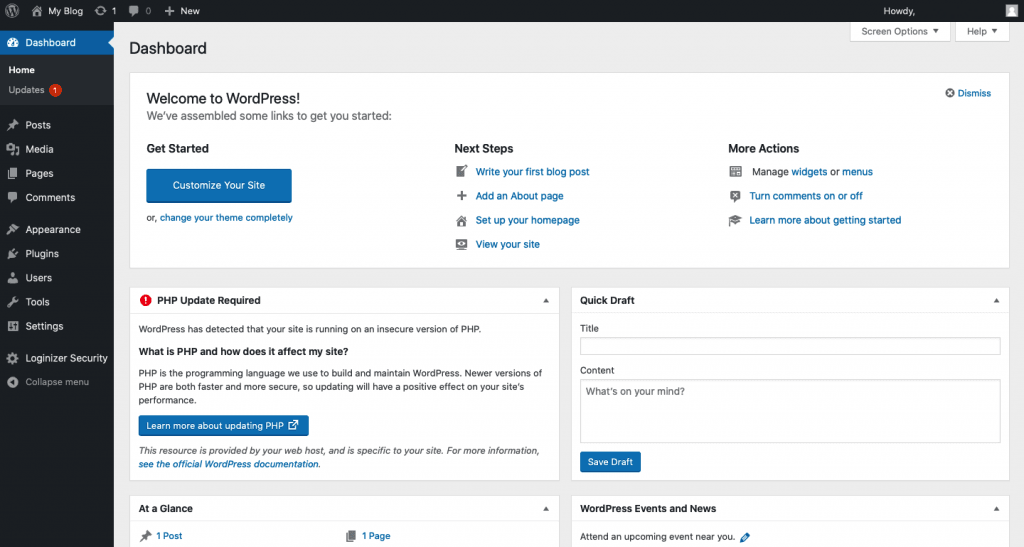Follow the change your theme completely link
The height and width of the screenshot is (547, 1024).
(x=226, y=217)
